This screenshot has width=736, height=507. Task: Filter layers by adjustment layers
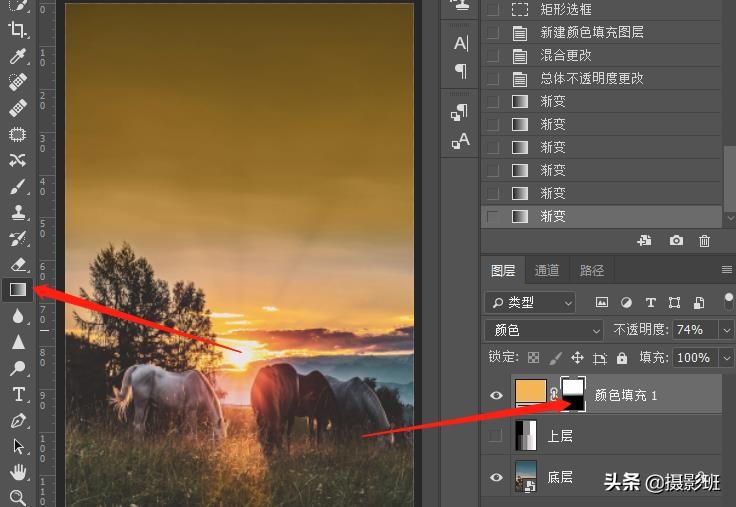(626, 303)
